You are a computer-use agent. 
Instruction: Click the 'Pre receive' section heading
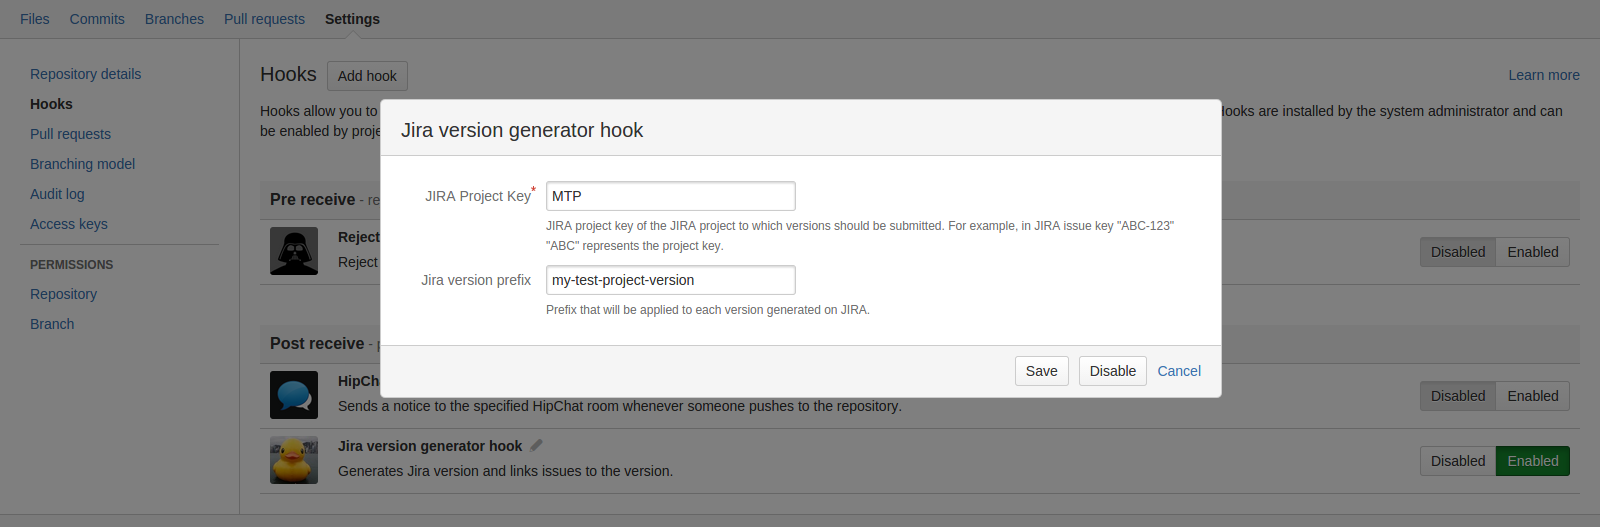click(312, 199)
